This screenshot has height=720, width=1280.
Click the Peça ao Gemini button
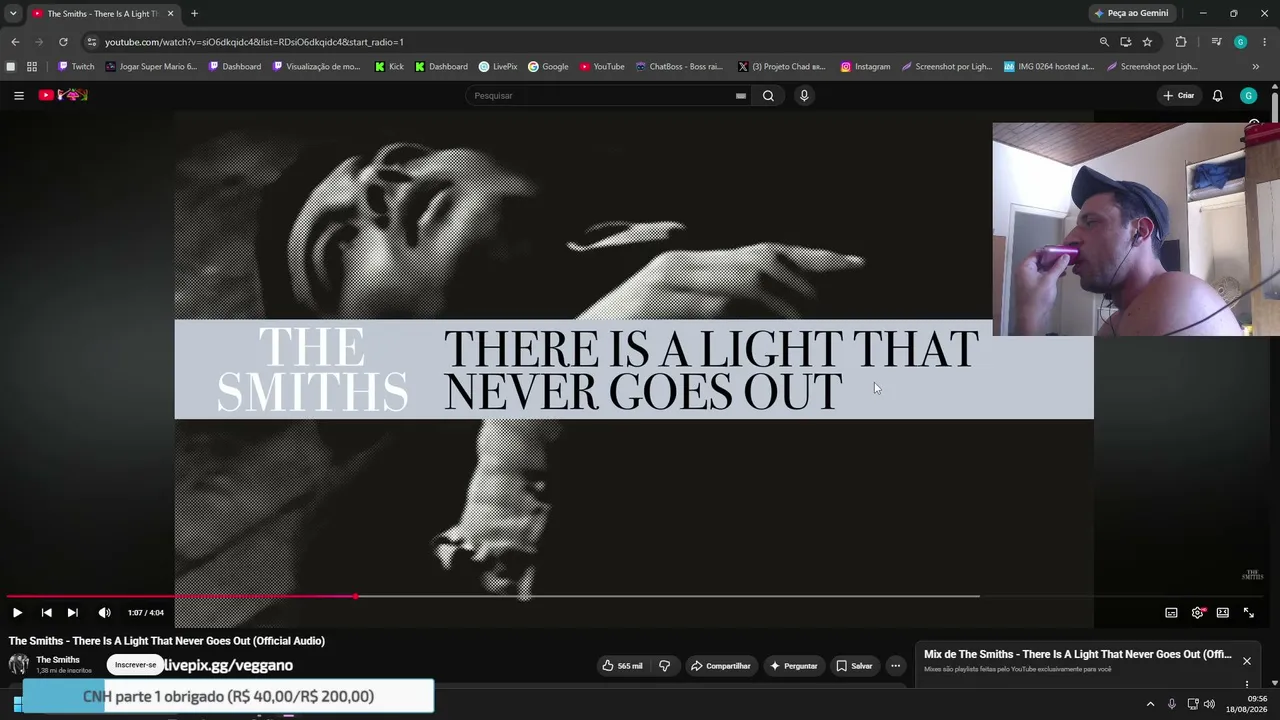coord(1131,14)
